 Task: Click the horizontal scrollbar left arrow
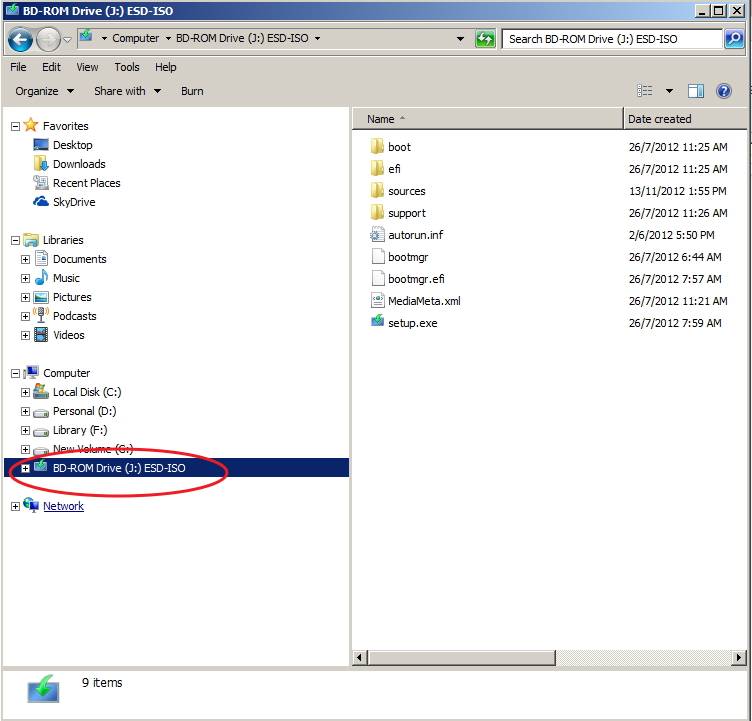360,657
